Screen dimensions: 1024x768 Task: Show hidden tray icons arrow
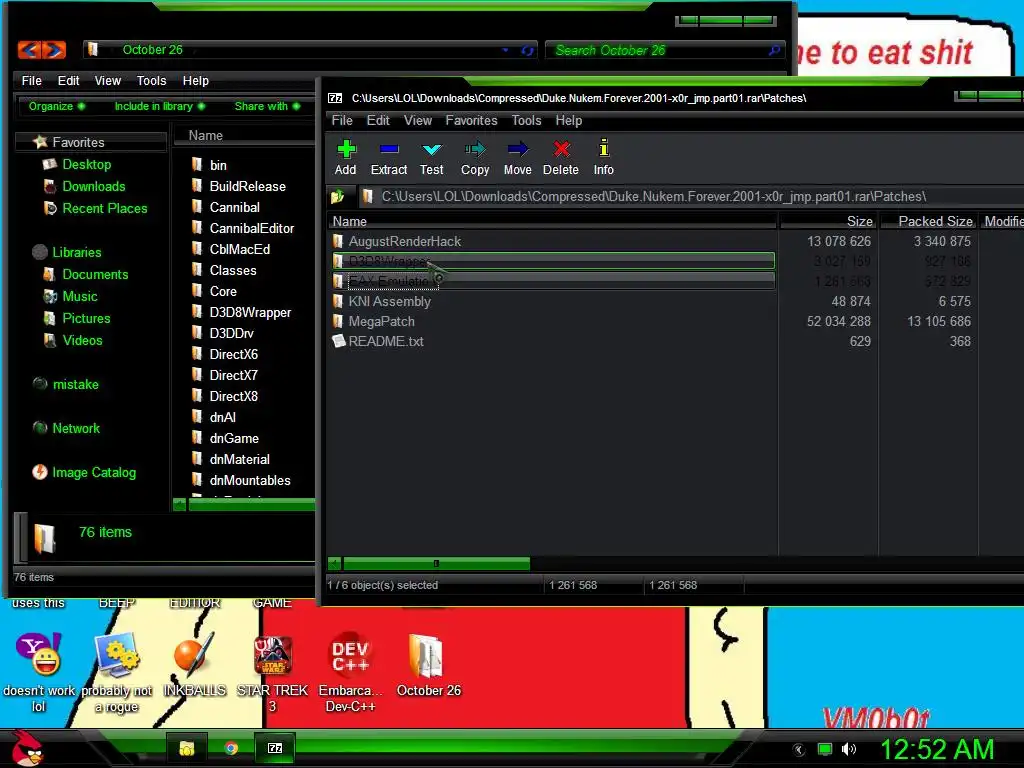click(799, 749)
